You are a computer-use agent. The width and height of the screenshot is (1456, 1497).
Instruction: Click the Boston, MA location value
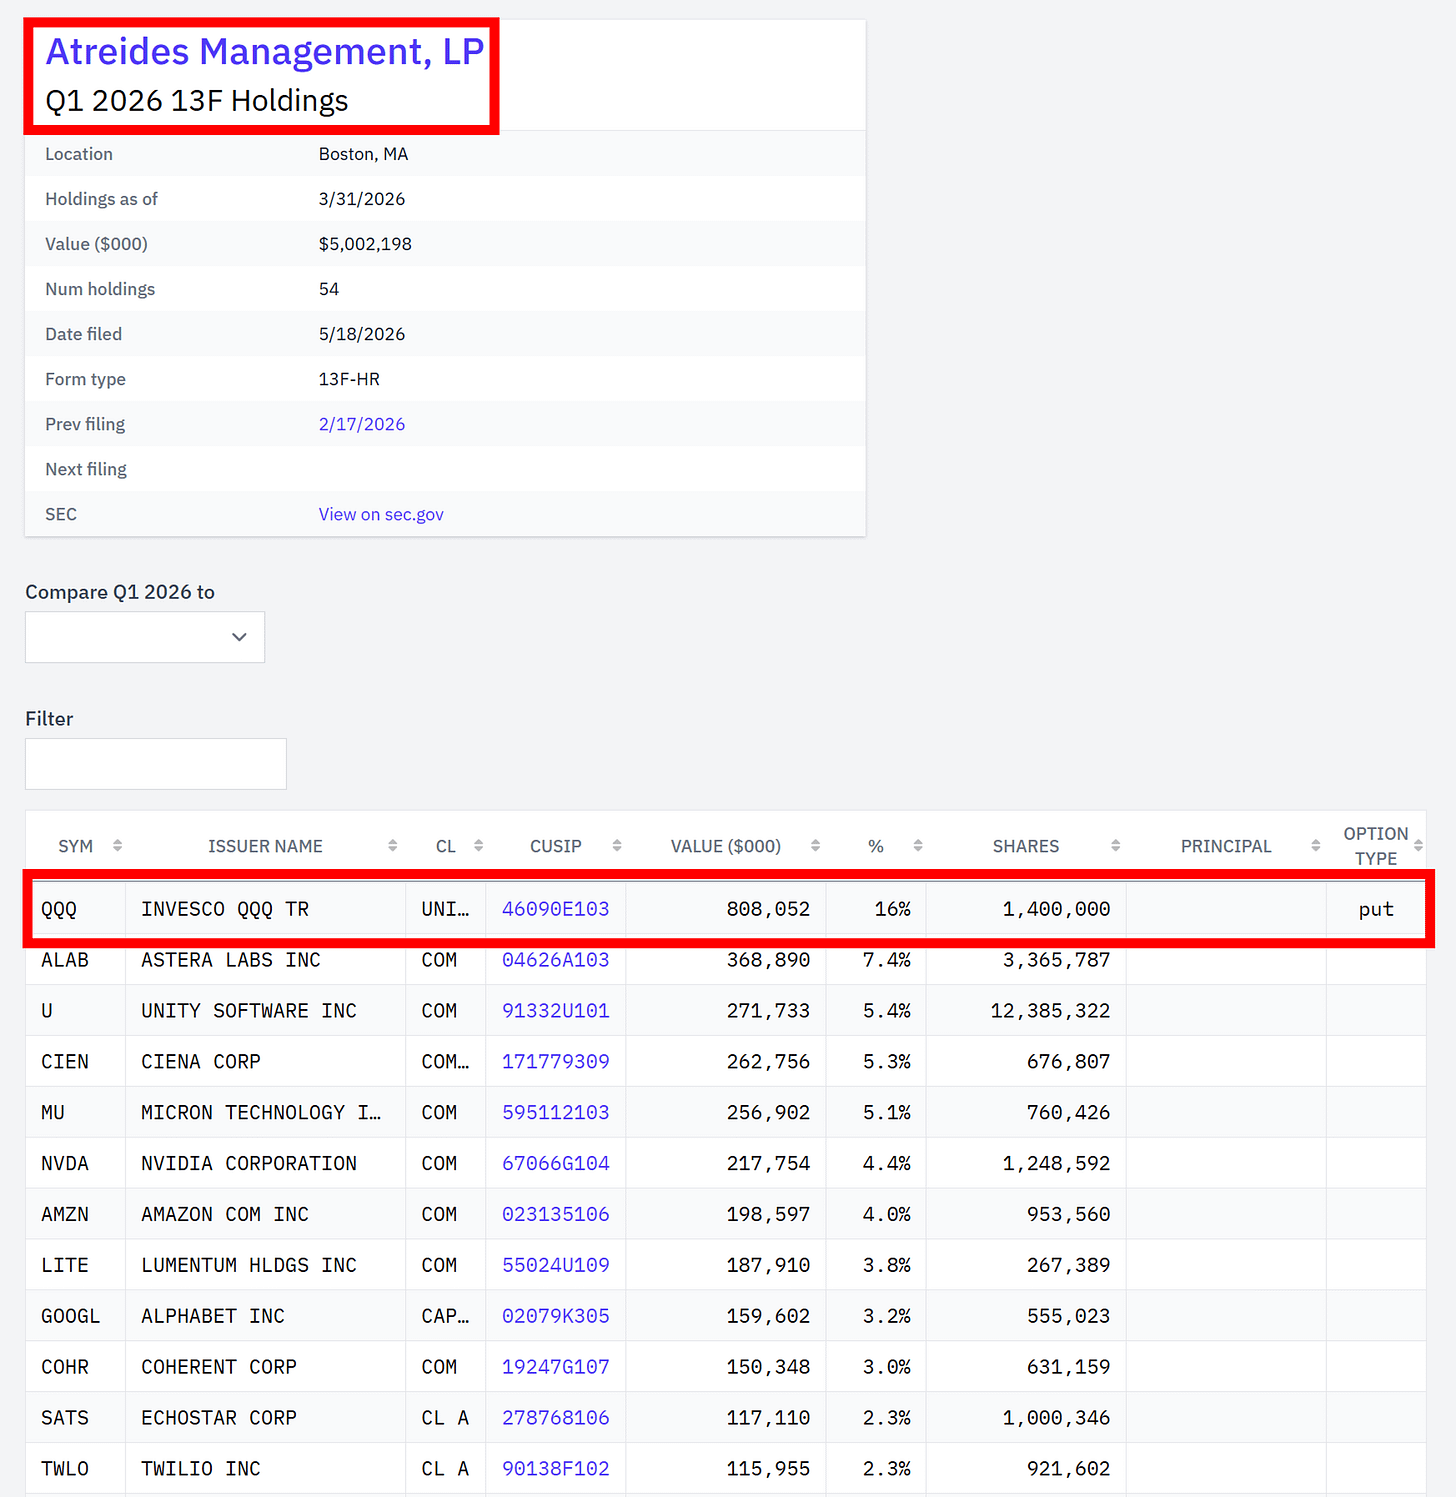(363, 154)
